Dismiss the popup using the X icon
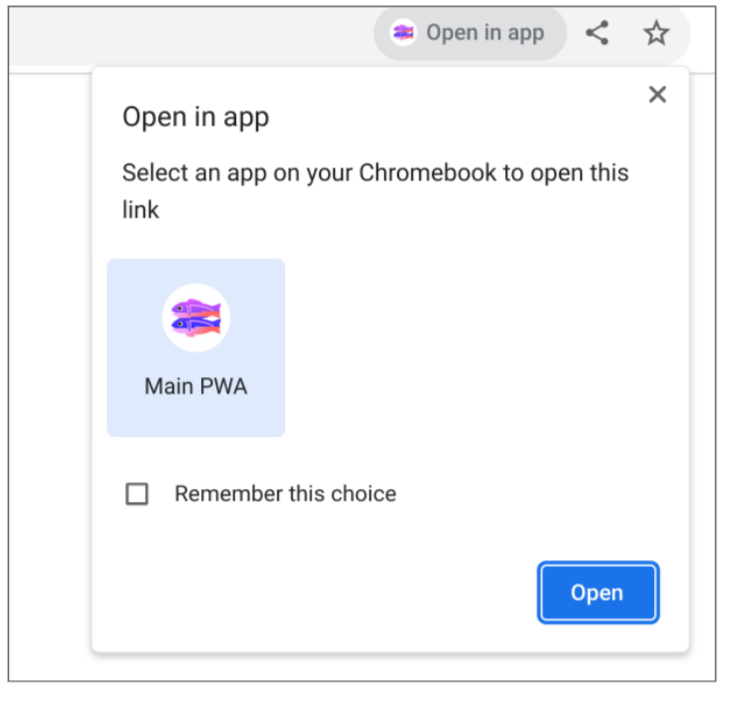The width and height of the screenshot is (729, 704). (657, 94)
